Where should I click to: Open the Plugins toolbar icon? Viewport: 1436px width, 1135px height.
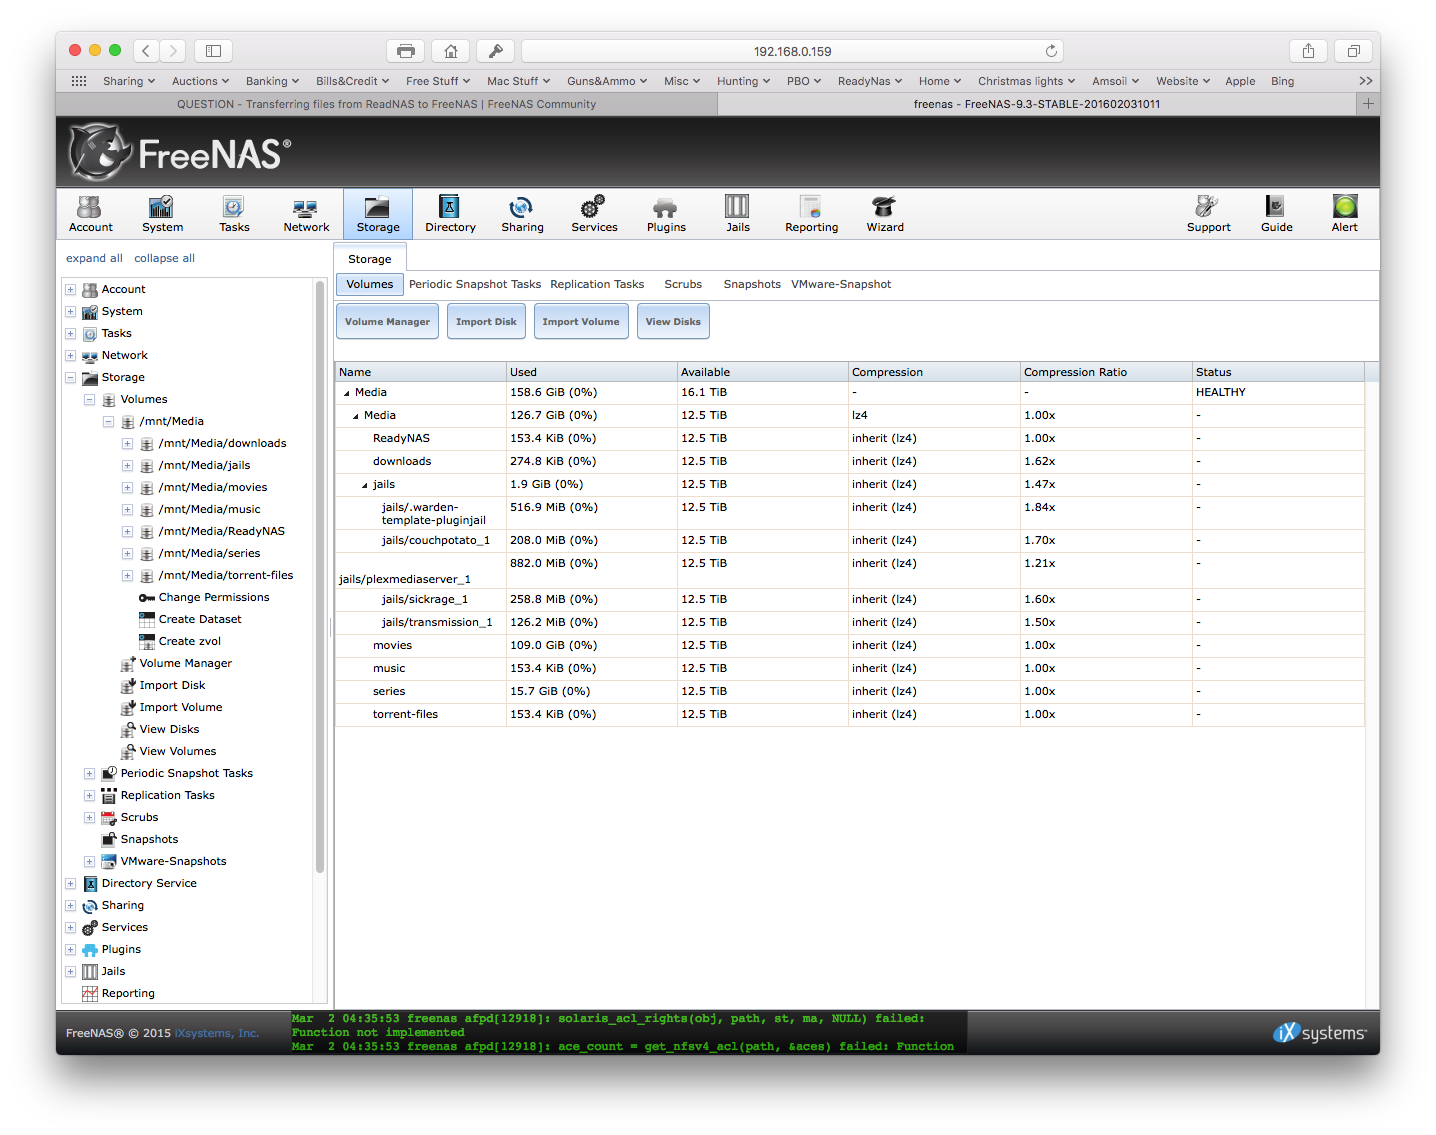tap(666, 214)
